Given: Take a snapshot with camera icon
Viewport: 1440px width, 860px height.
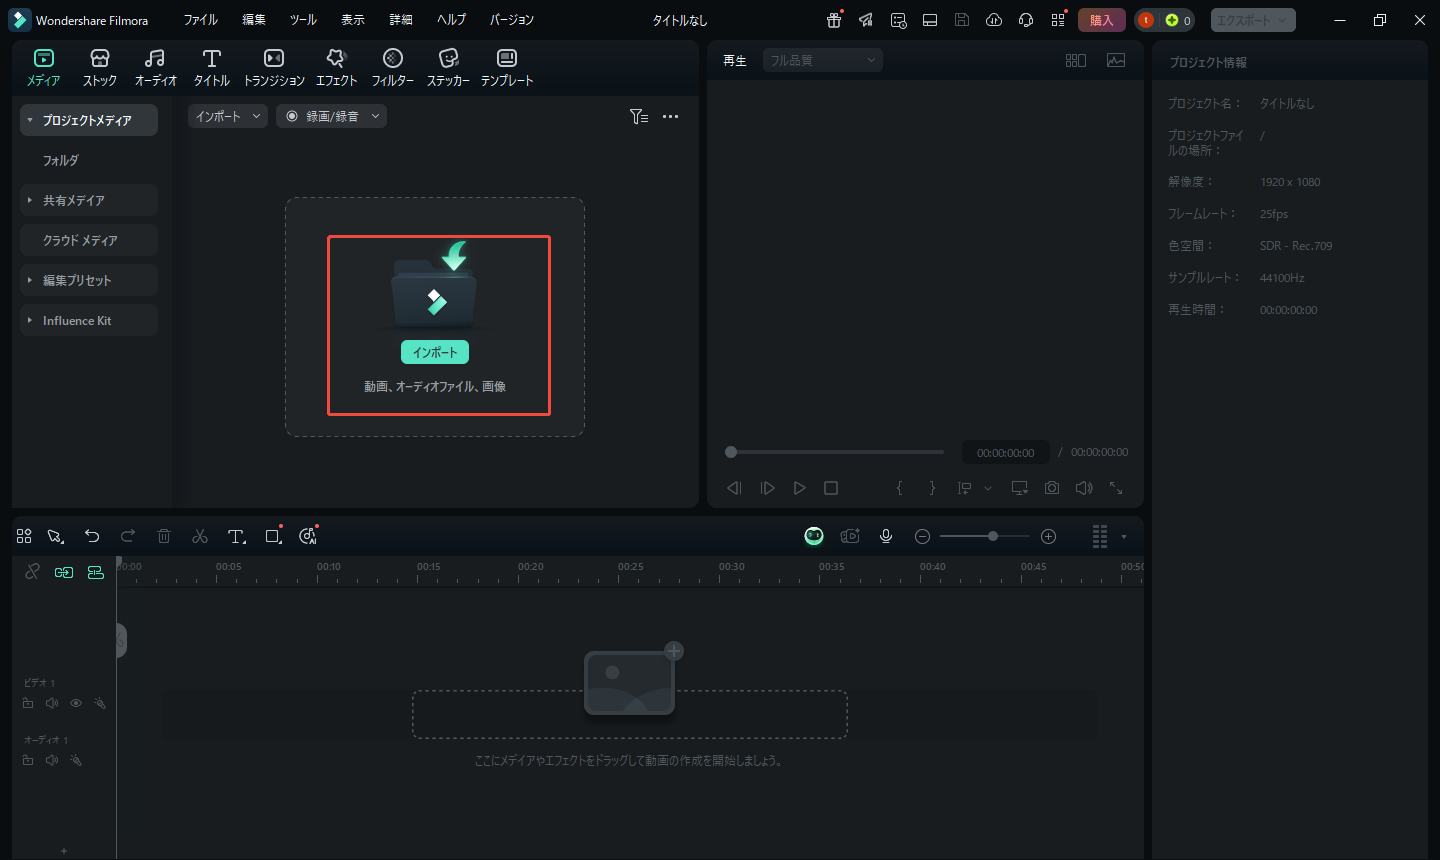Looking at the screenshot, I should click(x=1052, y=488).
